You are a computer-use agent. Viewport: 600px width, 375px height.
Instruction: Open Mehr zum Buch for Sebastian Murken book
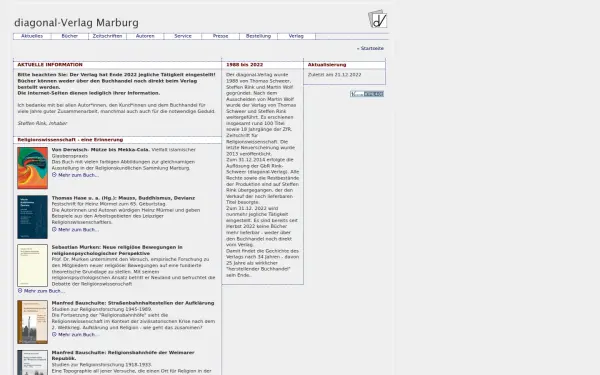44,291
